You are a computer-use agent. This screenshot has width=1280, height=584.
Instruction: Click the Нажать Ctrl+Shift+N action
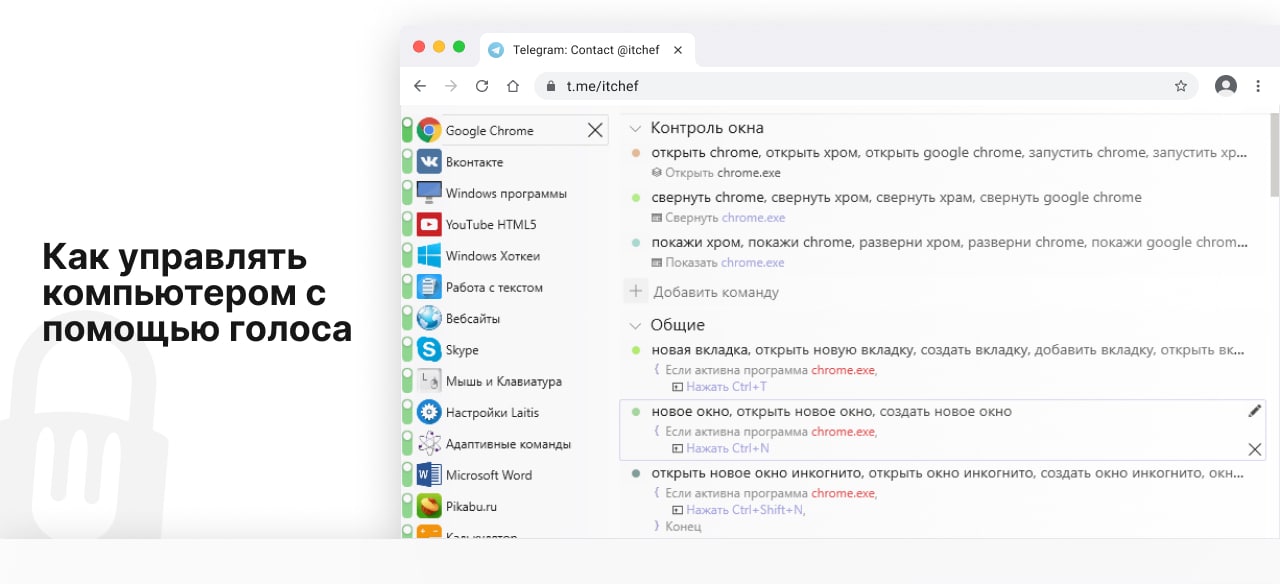coord(738,510)
